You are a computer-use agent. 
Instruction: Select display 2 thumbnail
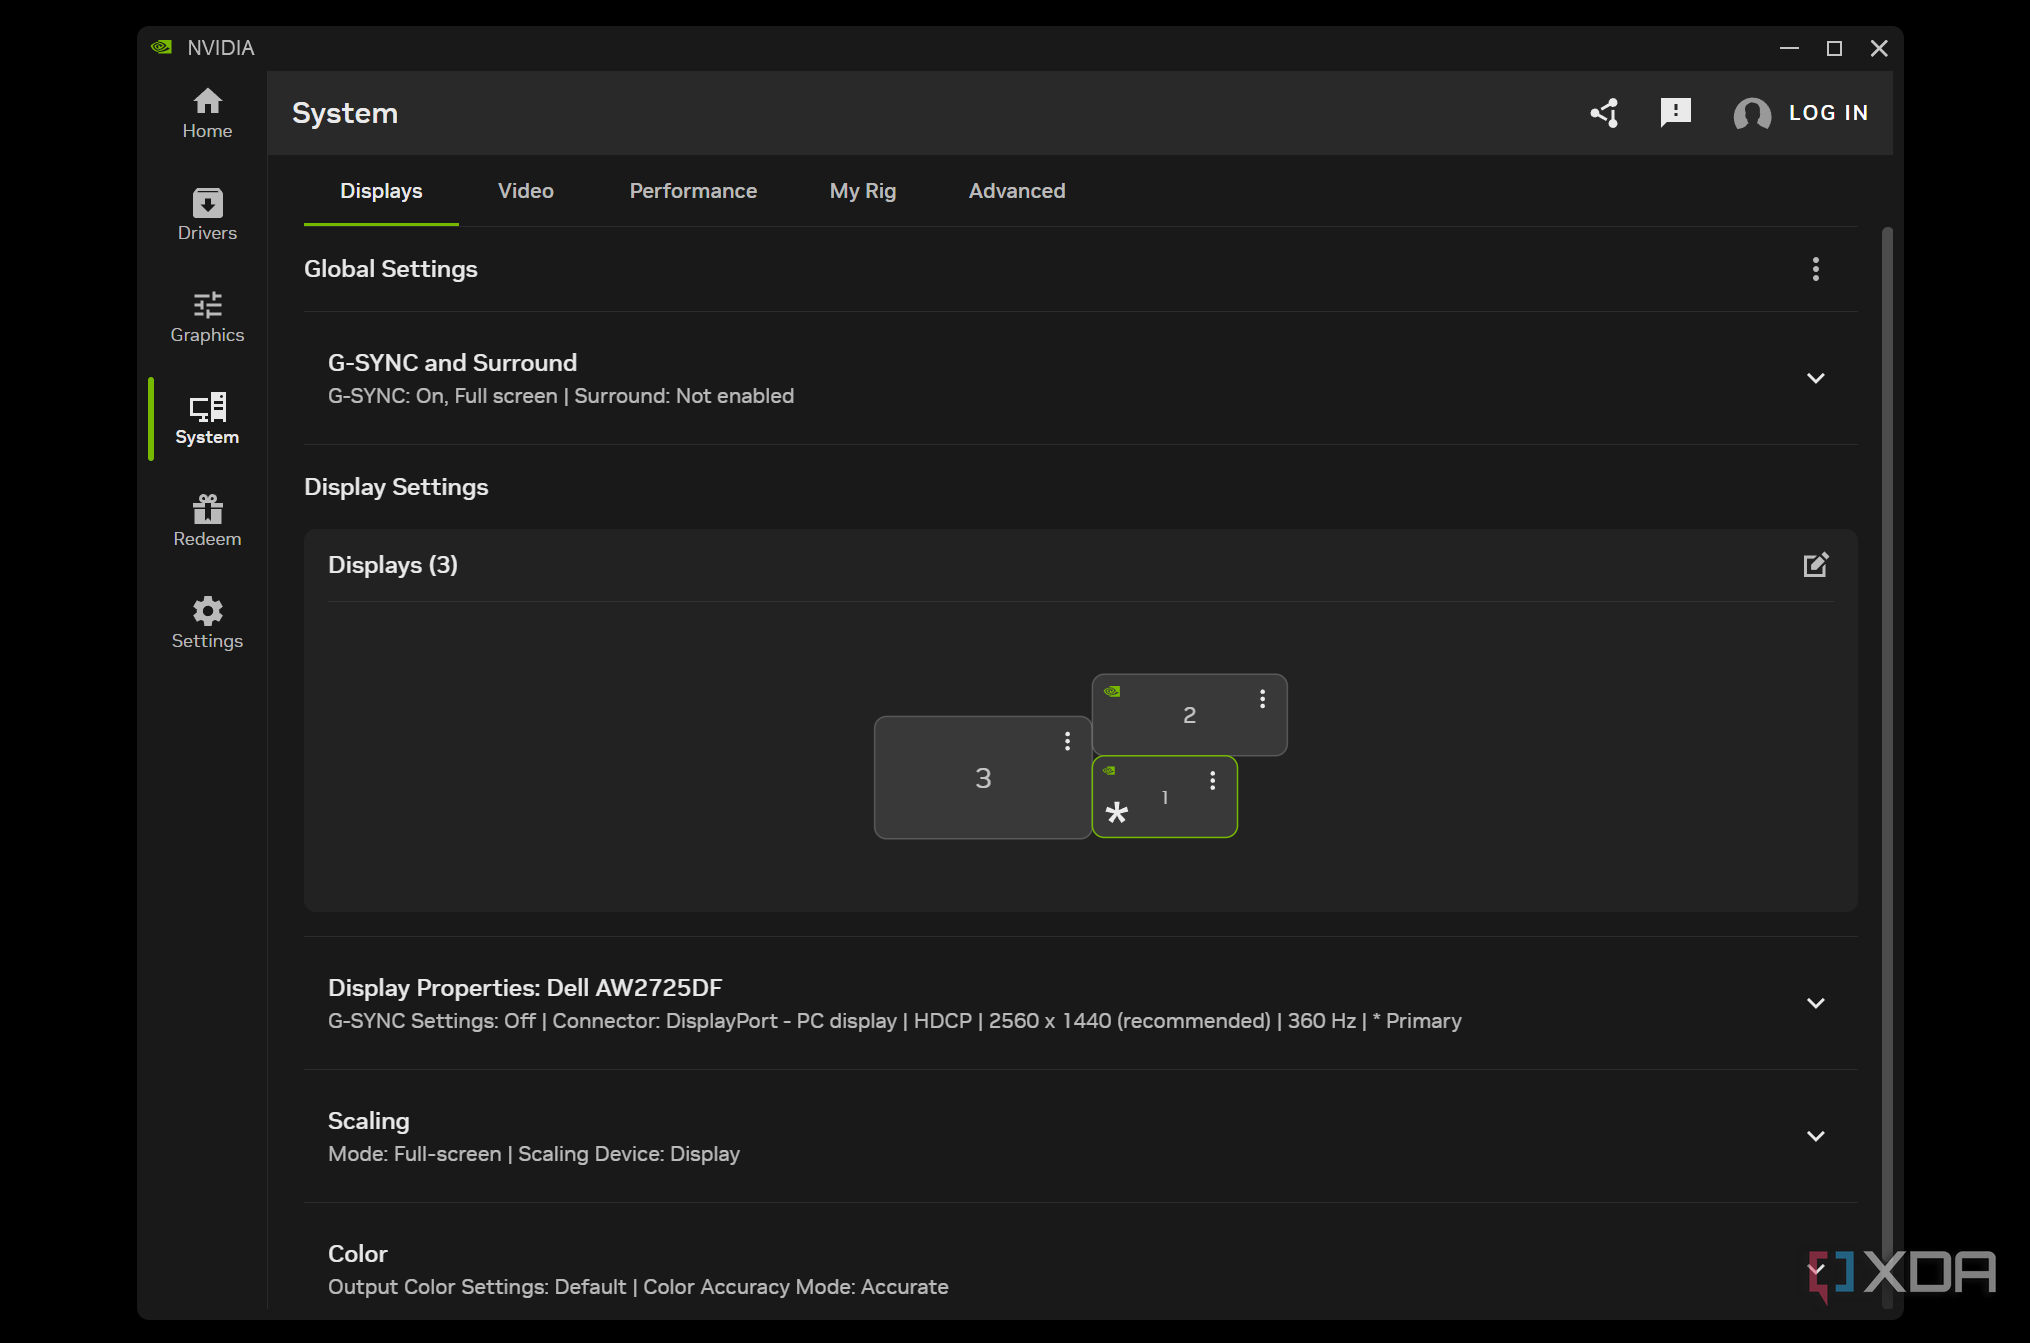1189,715
